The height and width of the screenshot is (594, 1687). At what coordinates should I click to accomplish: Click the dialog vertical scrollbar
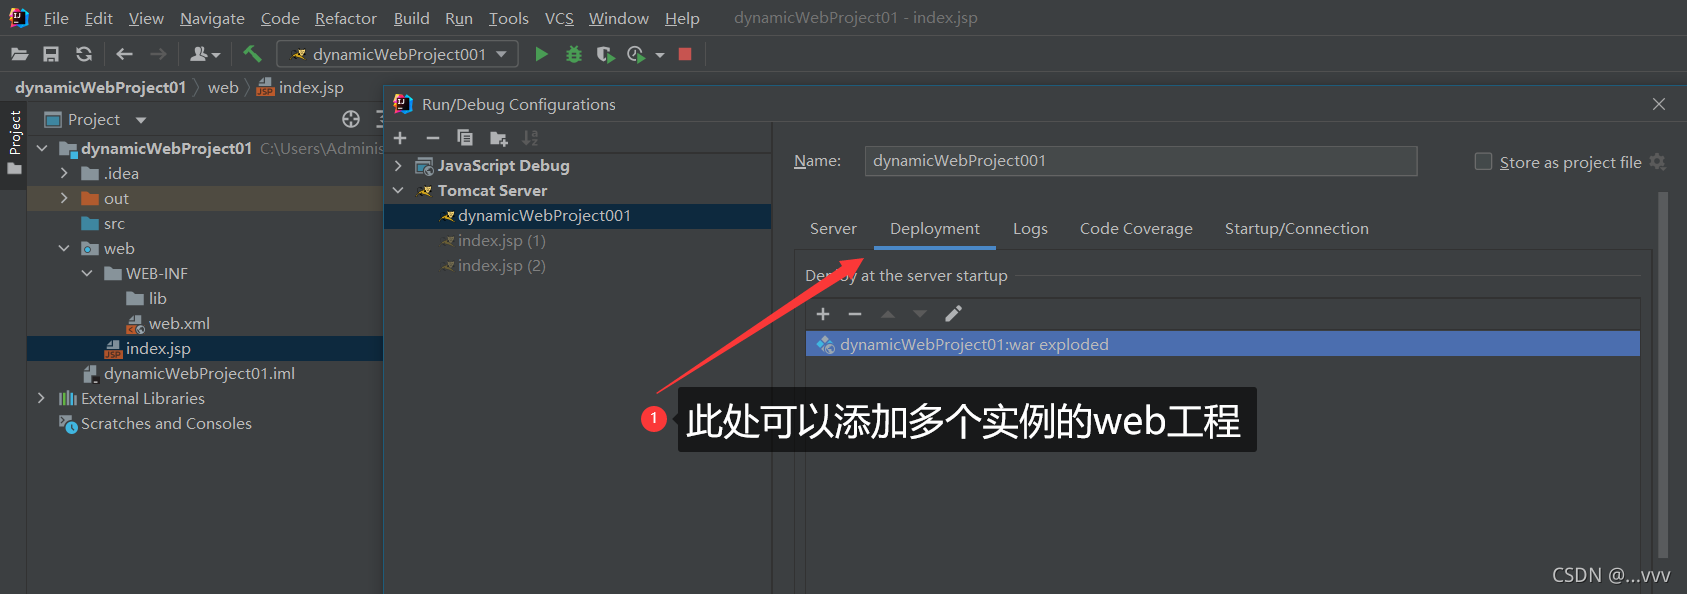1663,375
